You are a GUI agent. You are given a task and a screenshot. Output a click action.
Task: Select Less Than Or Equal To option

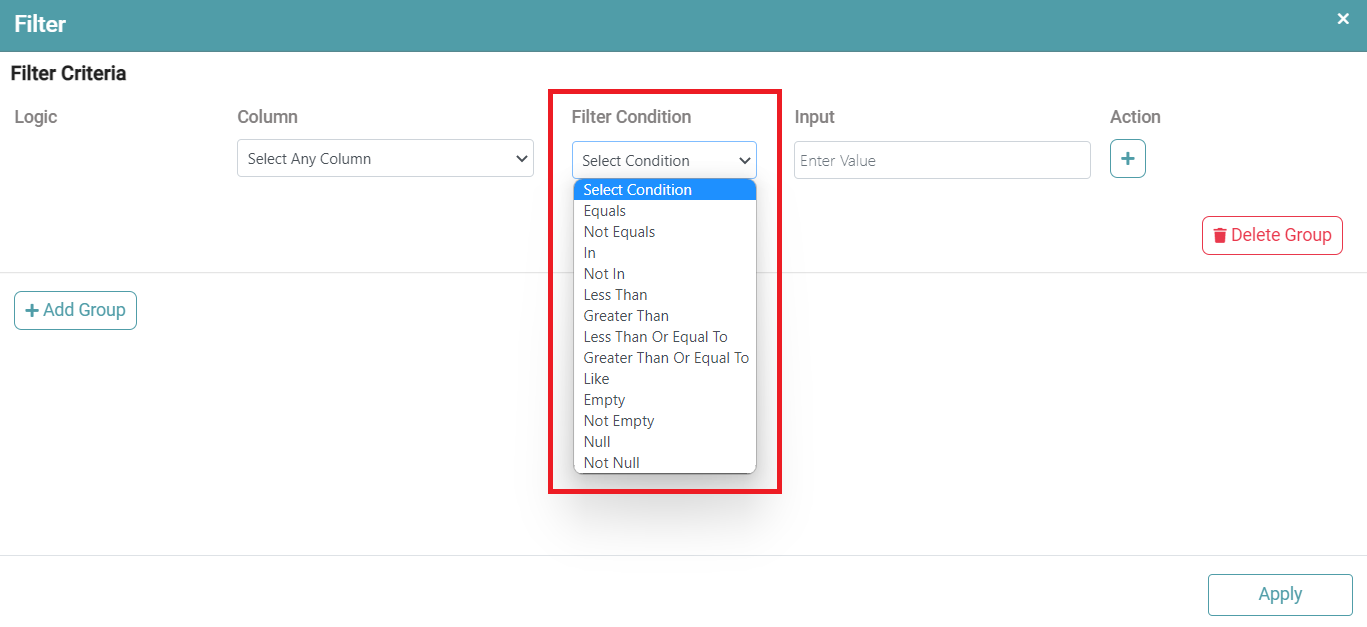(x=655, y=337)
